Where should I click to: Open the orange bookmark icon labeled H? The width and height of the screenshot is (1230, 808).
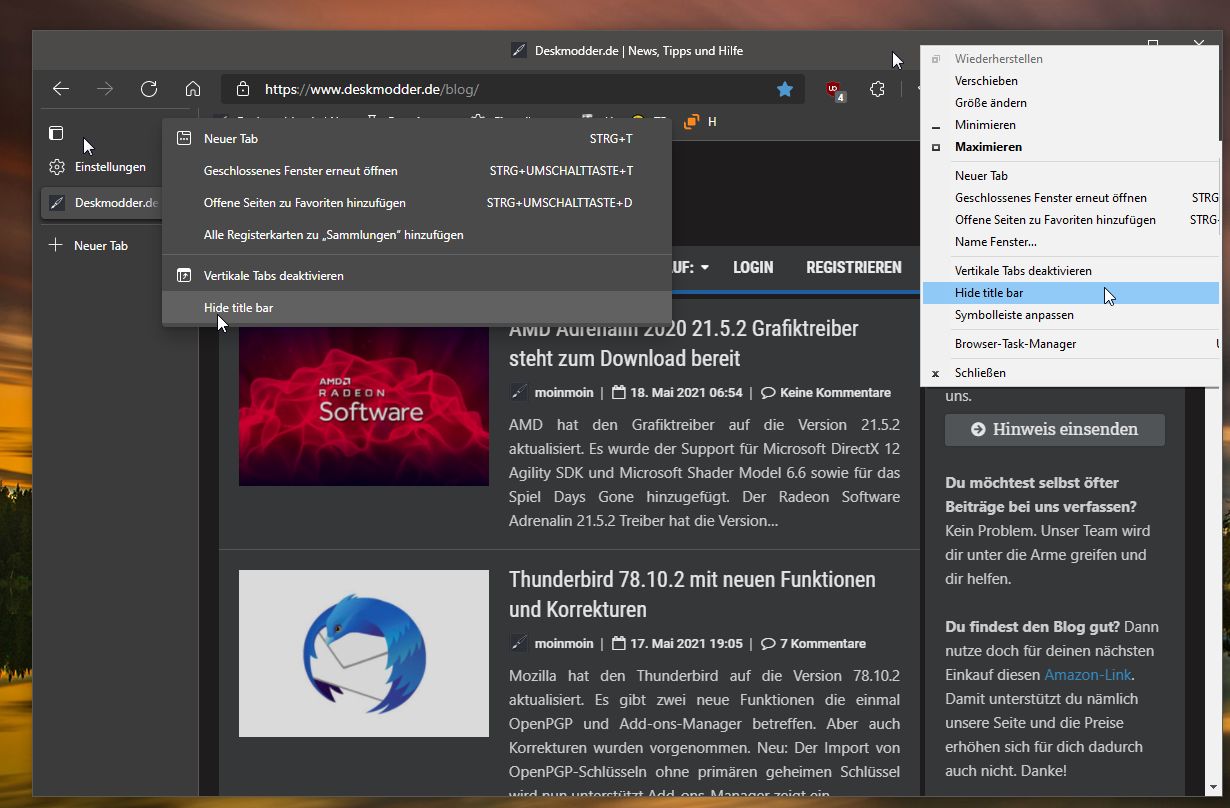coord(691,122)
